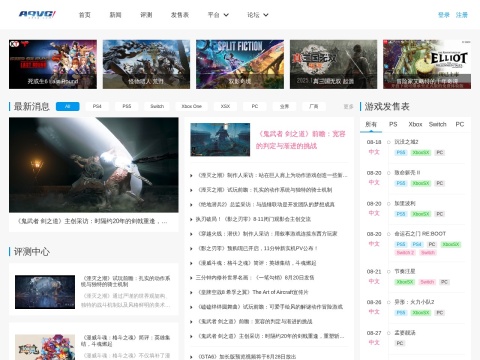Select the PS release schedule tab

[x=393, y=124]
